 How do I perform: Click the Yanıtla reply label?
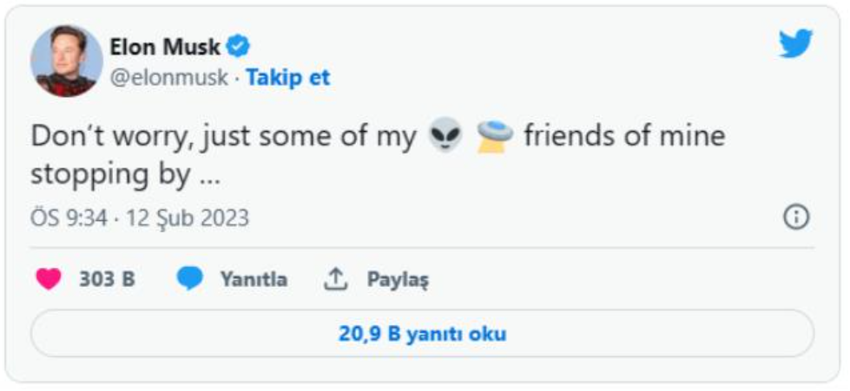click(x=254, y=279)
